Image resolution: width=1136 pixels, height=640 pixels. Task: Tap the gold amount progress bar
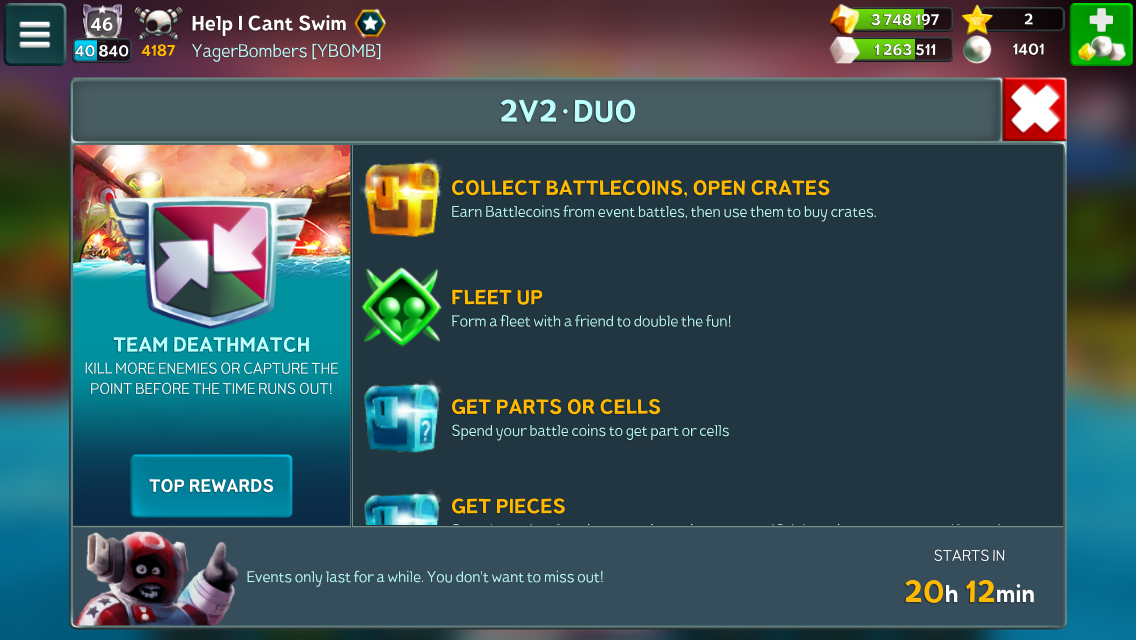pos(904,20)
